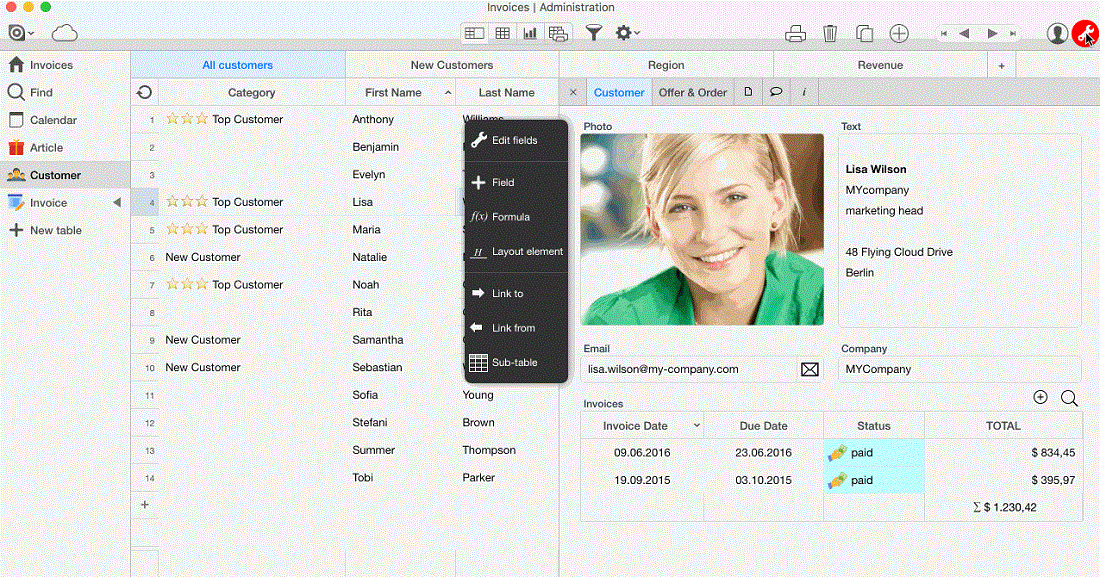This screenshot has width=1100, height=577.
Task: Switch to the Revenue tab
Action: point(880,65)
